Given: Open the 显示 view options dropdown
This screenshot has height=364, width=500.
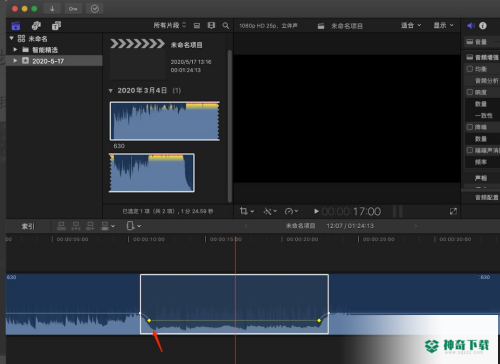Looking at the screenshot, I should click(x=443, y=25).
